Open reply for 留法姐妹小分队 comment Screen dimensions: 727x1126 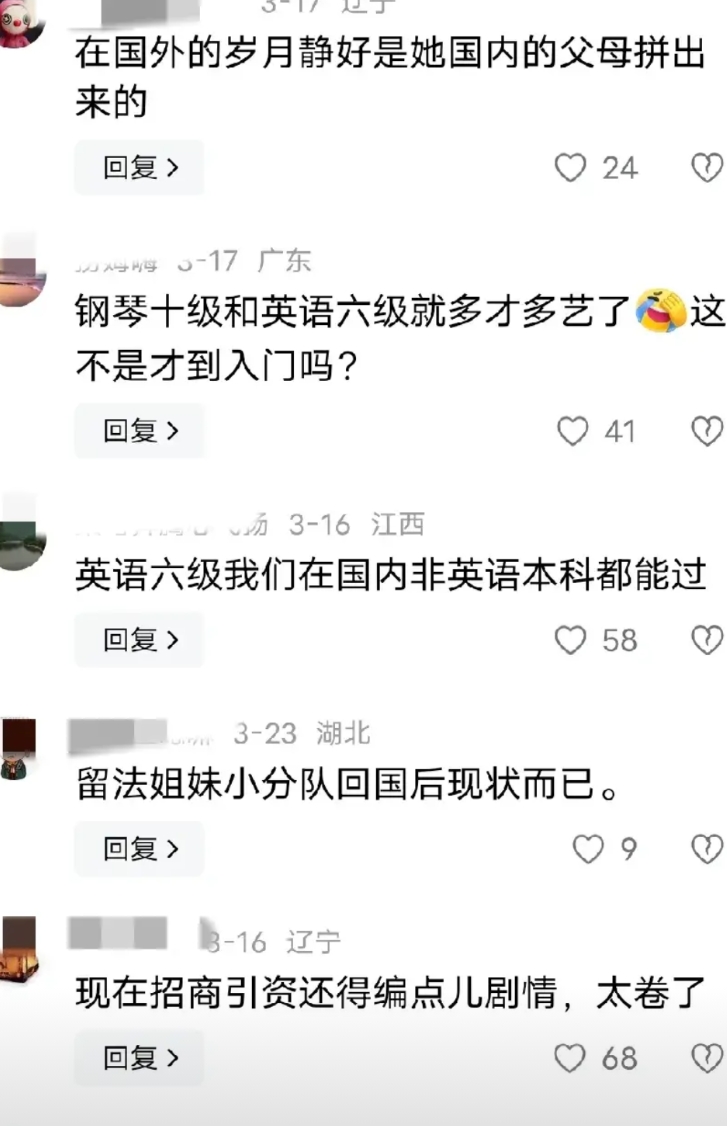(x=139, y=849)
